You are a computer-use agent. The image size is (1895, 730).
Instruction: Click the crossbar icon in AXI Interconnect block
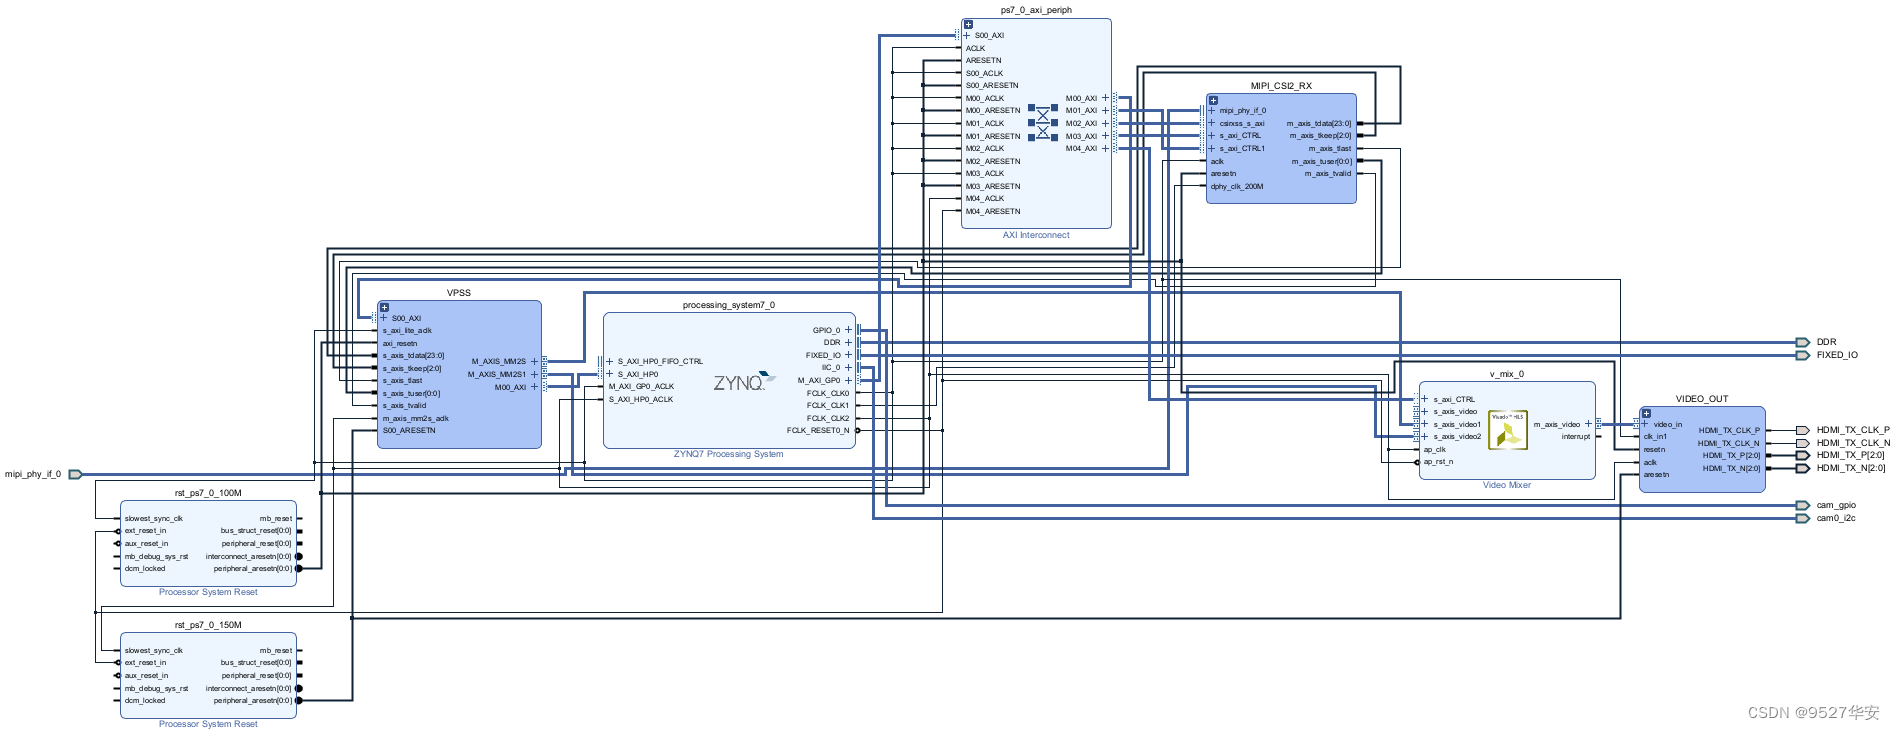(1043, 123)
